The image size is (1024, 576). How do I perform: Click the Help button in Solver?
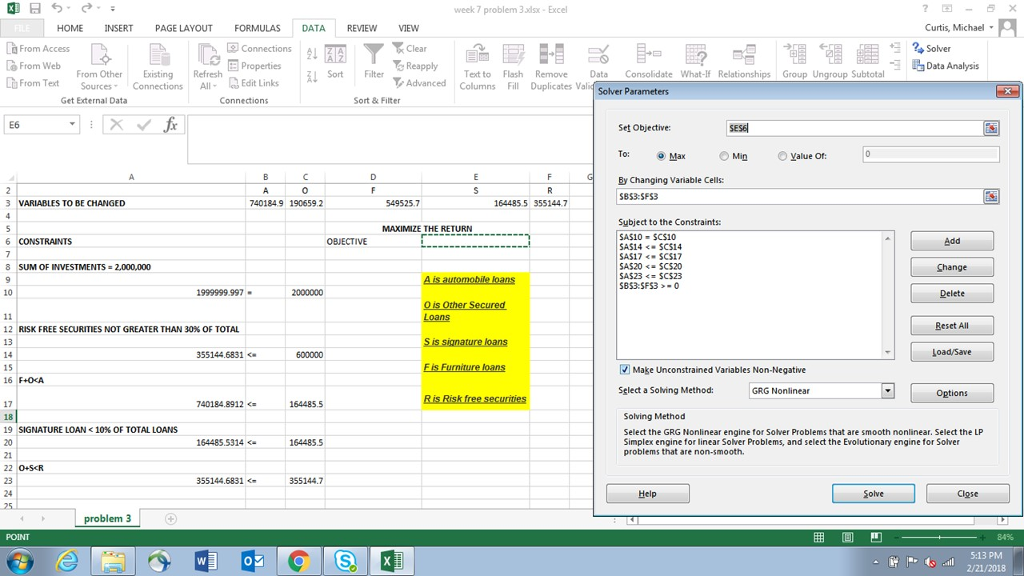coord(647,494)
